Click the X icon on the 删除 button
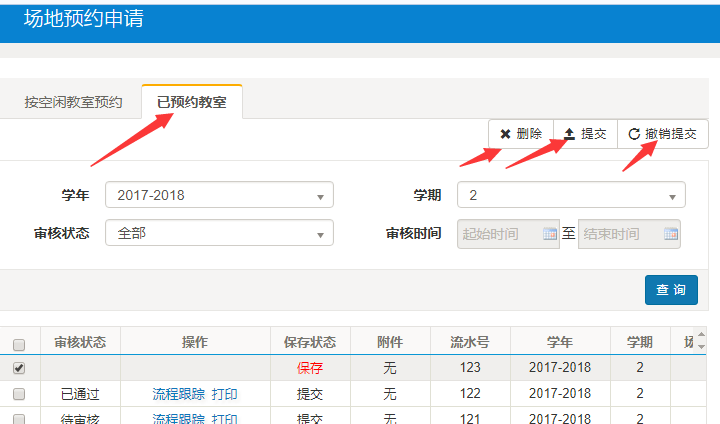 (505, 134)
